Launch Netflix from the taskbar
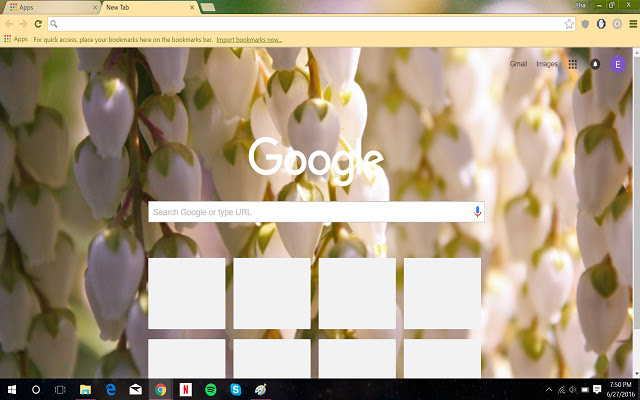The image size is (640, 400). [186, 389]
